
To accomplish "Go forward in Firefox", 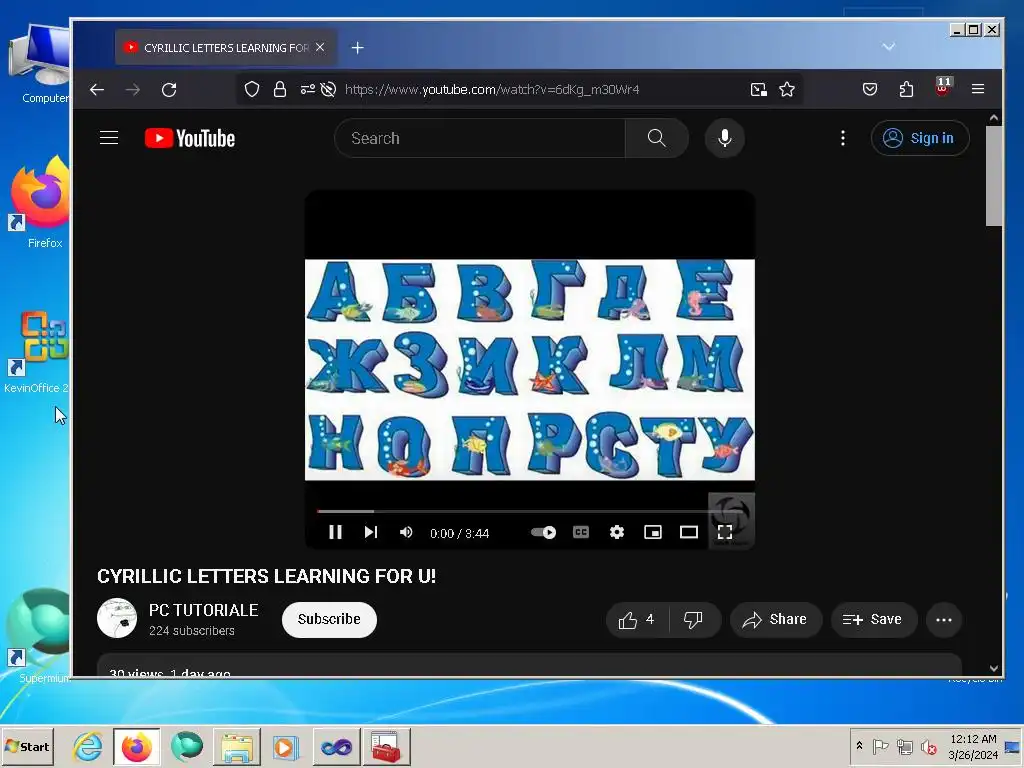I will [x=133, y=89].
